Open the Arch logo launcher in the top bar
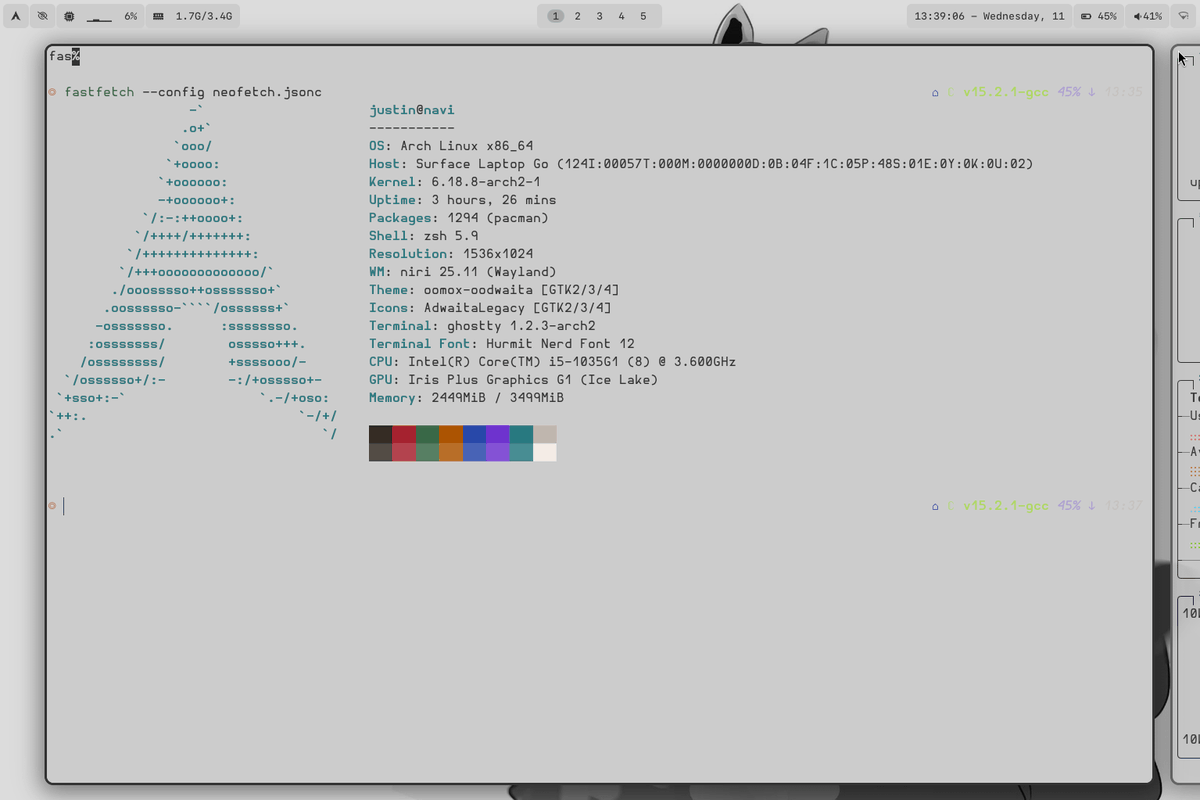Image resolution: width=1200 pixels, height=800 pixels. coord(16,16)
